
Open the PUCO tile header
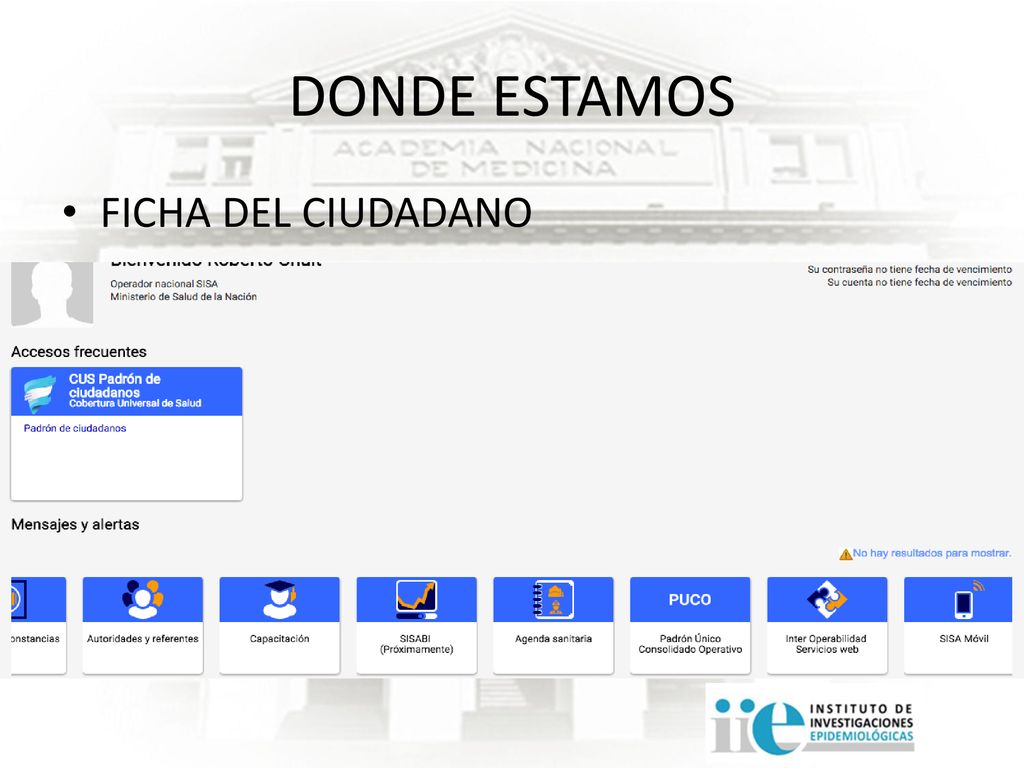(x=690, y=599)
